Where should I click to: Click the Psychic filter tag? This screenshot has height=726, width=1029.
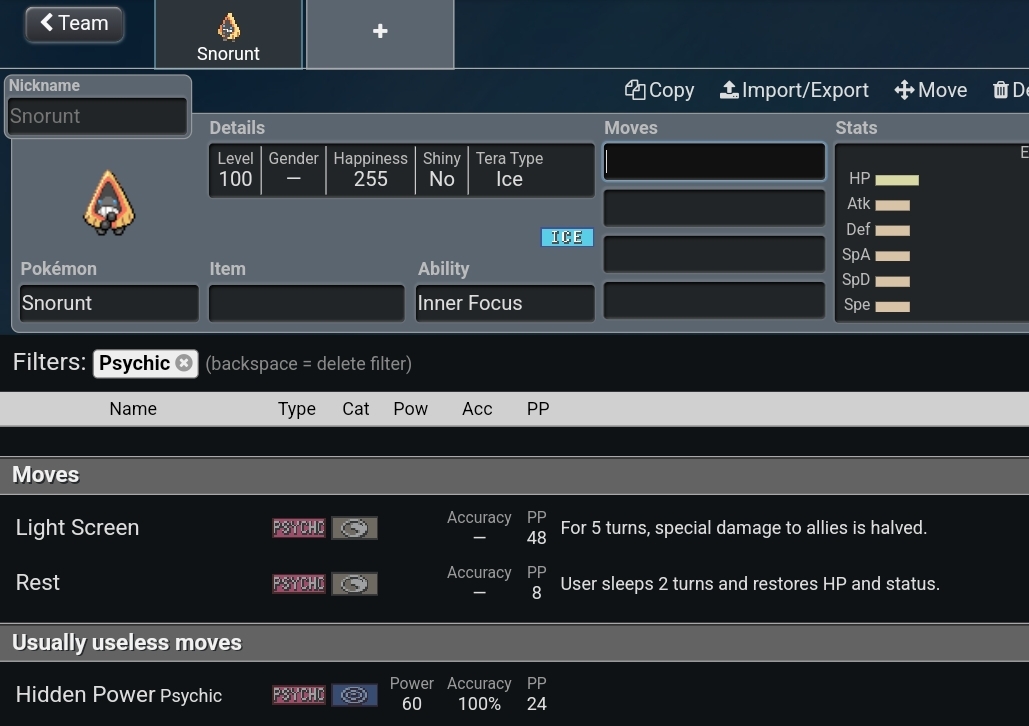(145, 363)
